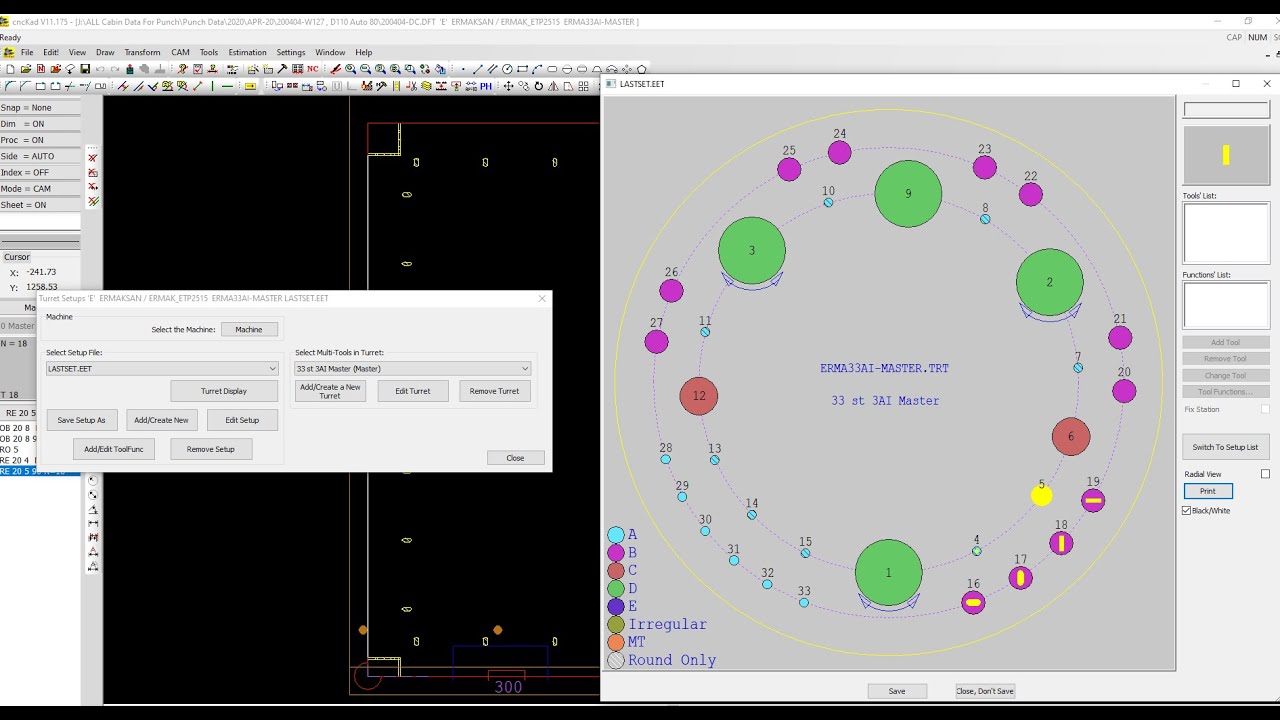
Task: Click the Move four-arrows icon
Action: 508,86
